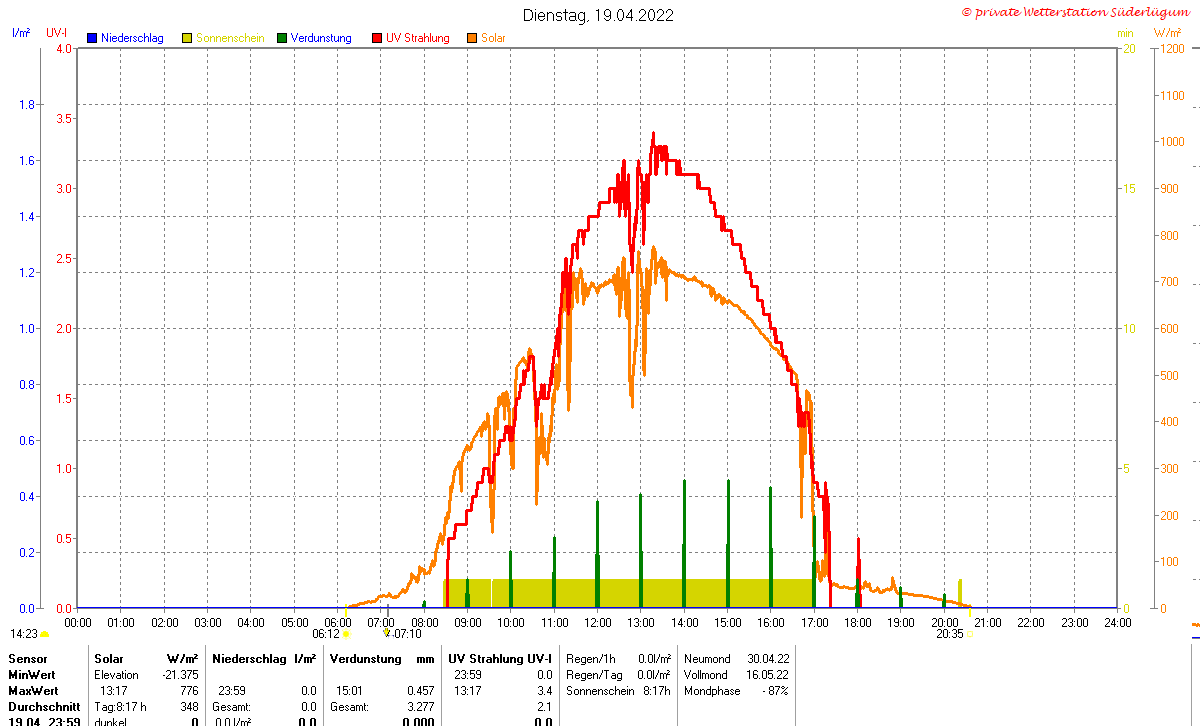Click the blue Niederschlag legend swatch
The width and height of the screenshot is (1200, 726).
(92, 38)
